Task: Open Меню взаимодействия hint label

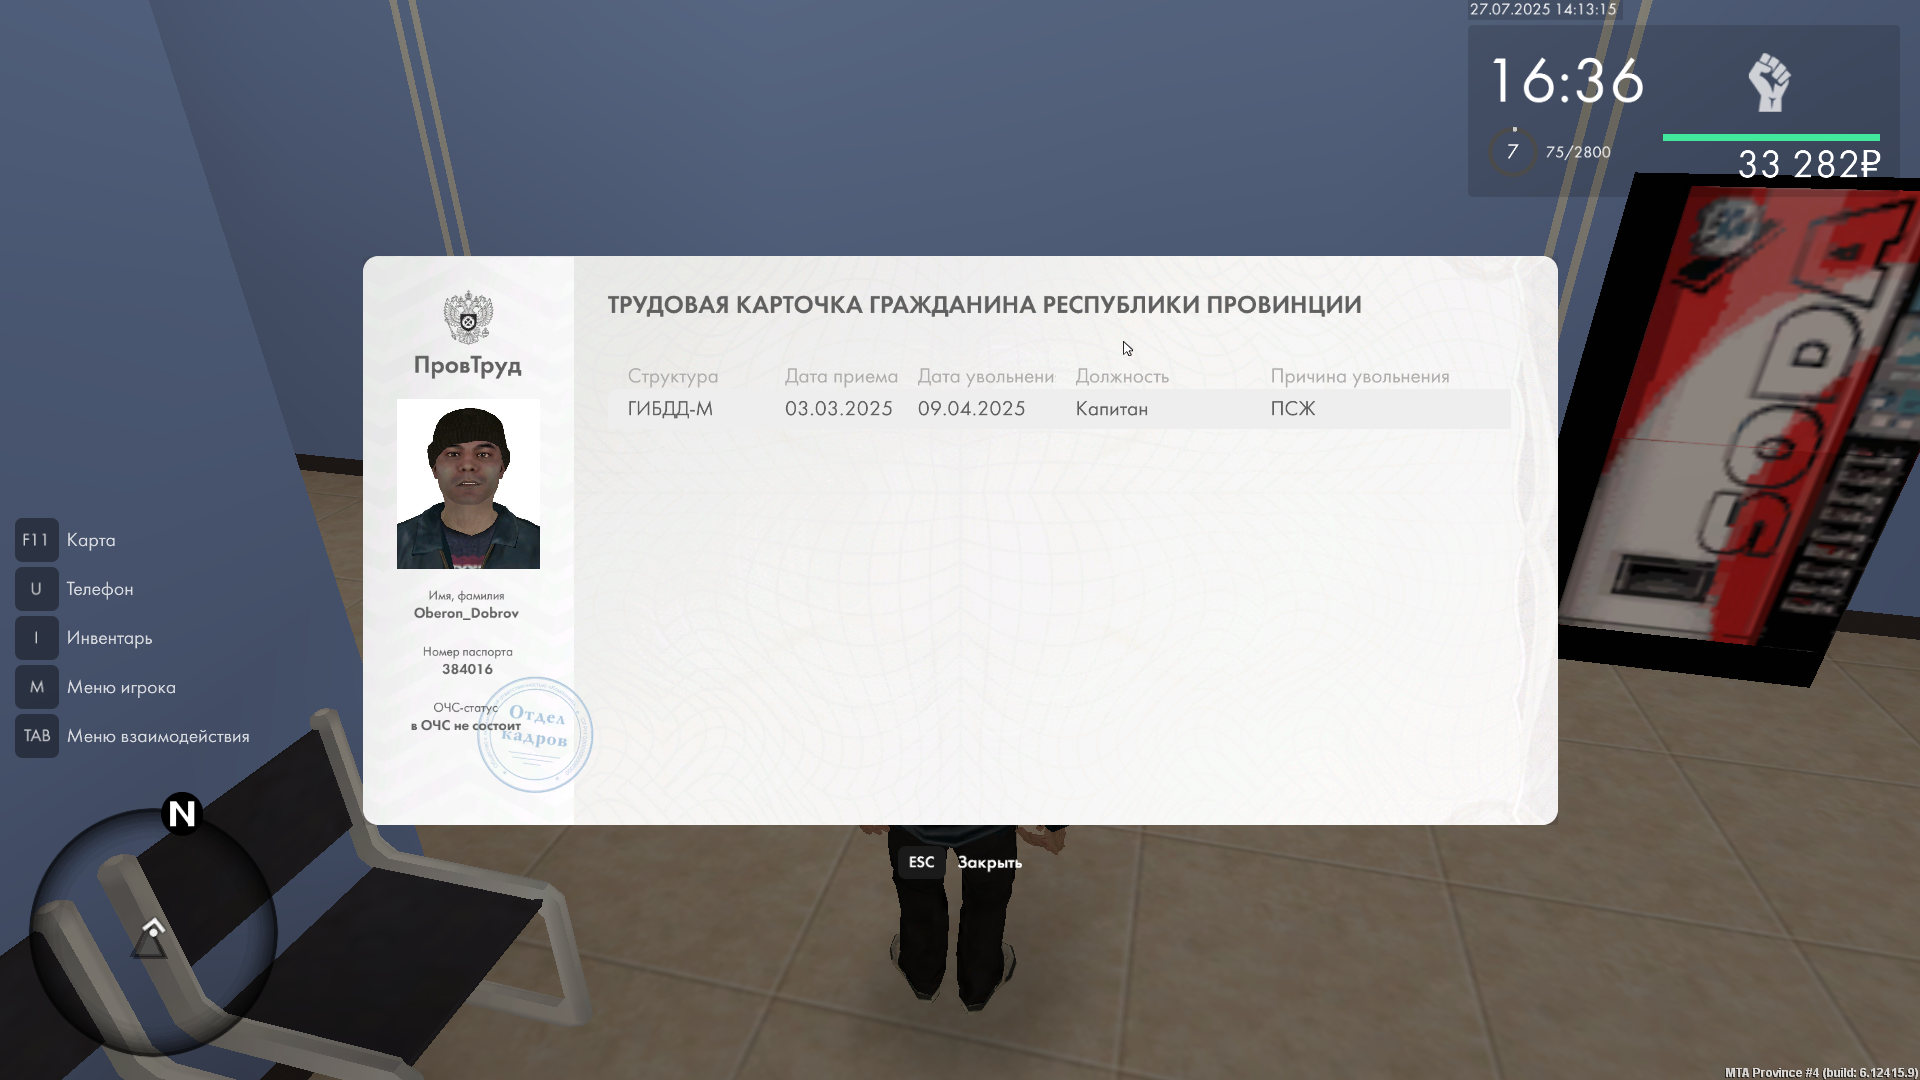Action: [158, 736]
